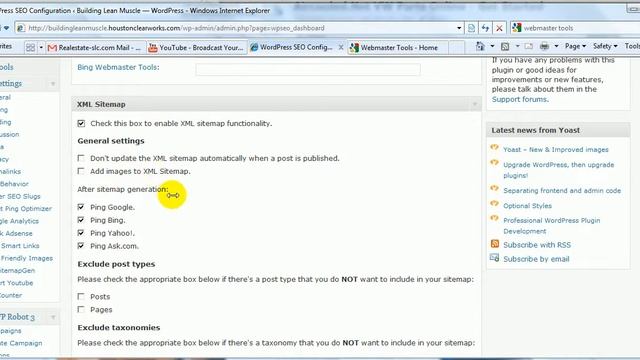The height and width of the screenshot is (360, 640).
Task: Check Don't update XML sitemap automatically
Action: (x=81, y=158)
